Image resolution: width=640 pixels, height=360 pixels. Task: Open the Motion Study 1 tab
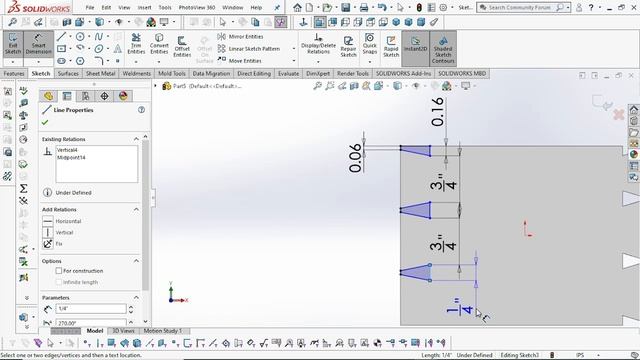162,331
